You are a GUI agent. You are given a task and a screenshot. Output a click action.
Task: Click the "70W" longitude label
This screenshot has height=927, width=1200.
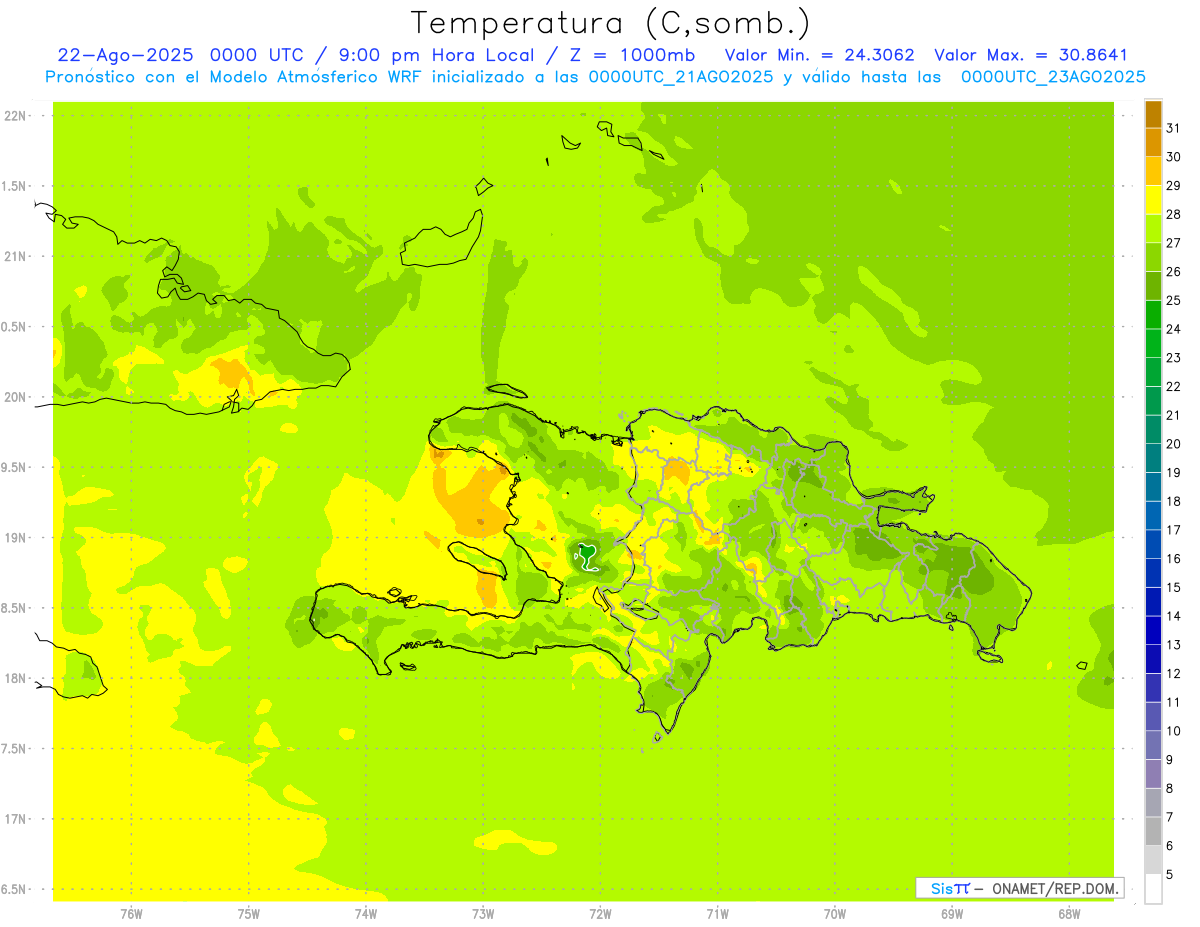point(835,914)
